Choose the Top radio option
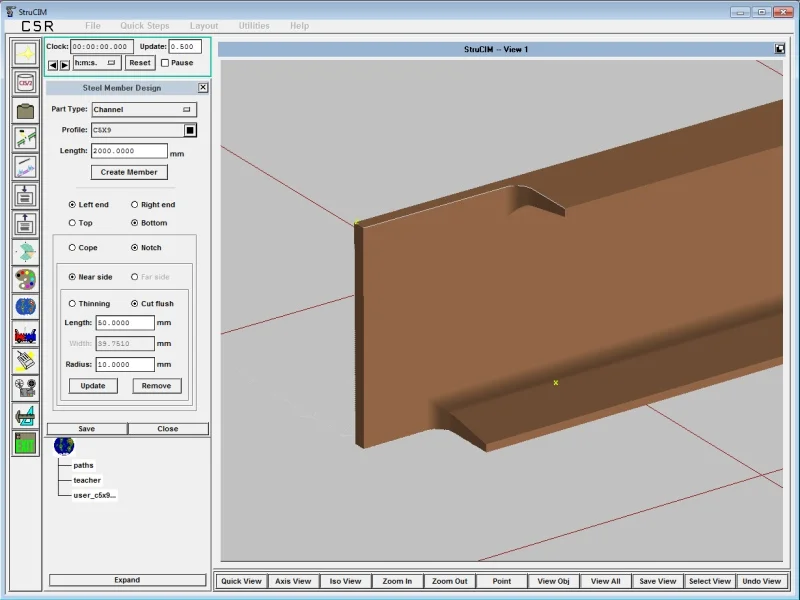The width and height of the screenshot is (800, 600). click(x=72, y=223)
